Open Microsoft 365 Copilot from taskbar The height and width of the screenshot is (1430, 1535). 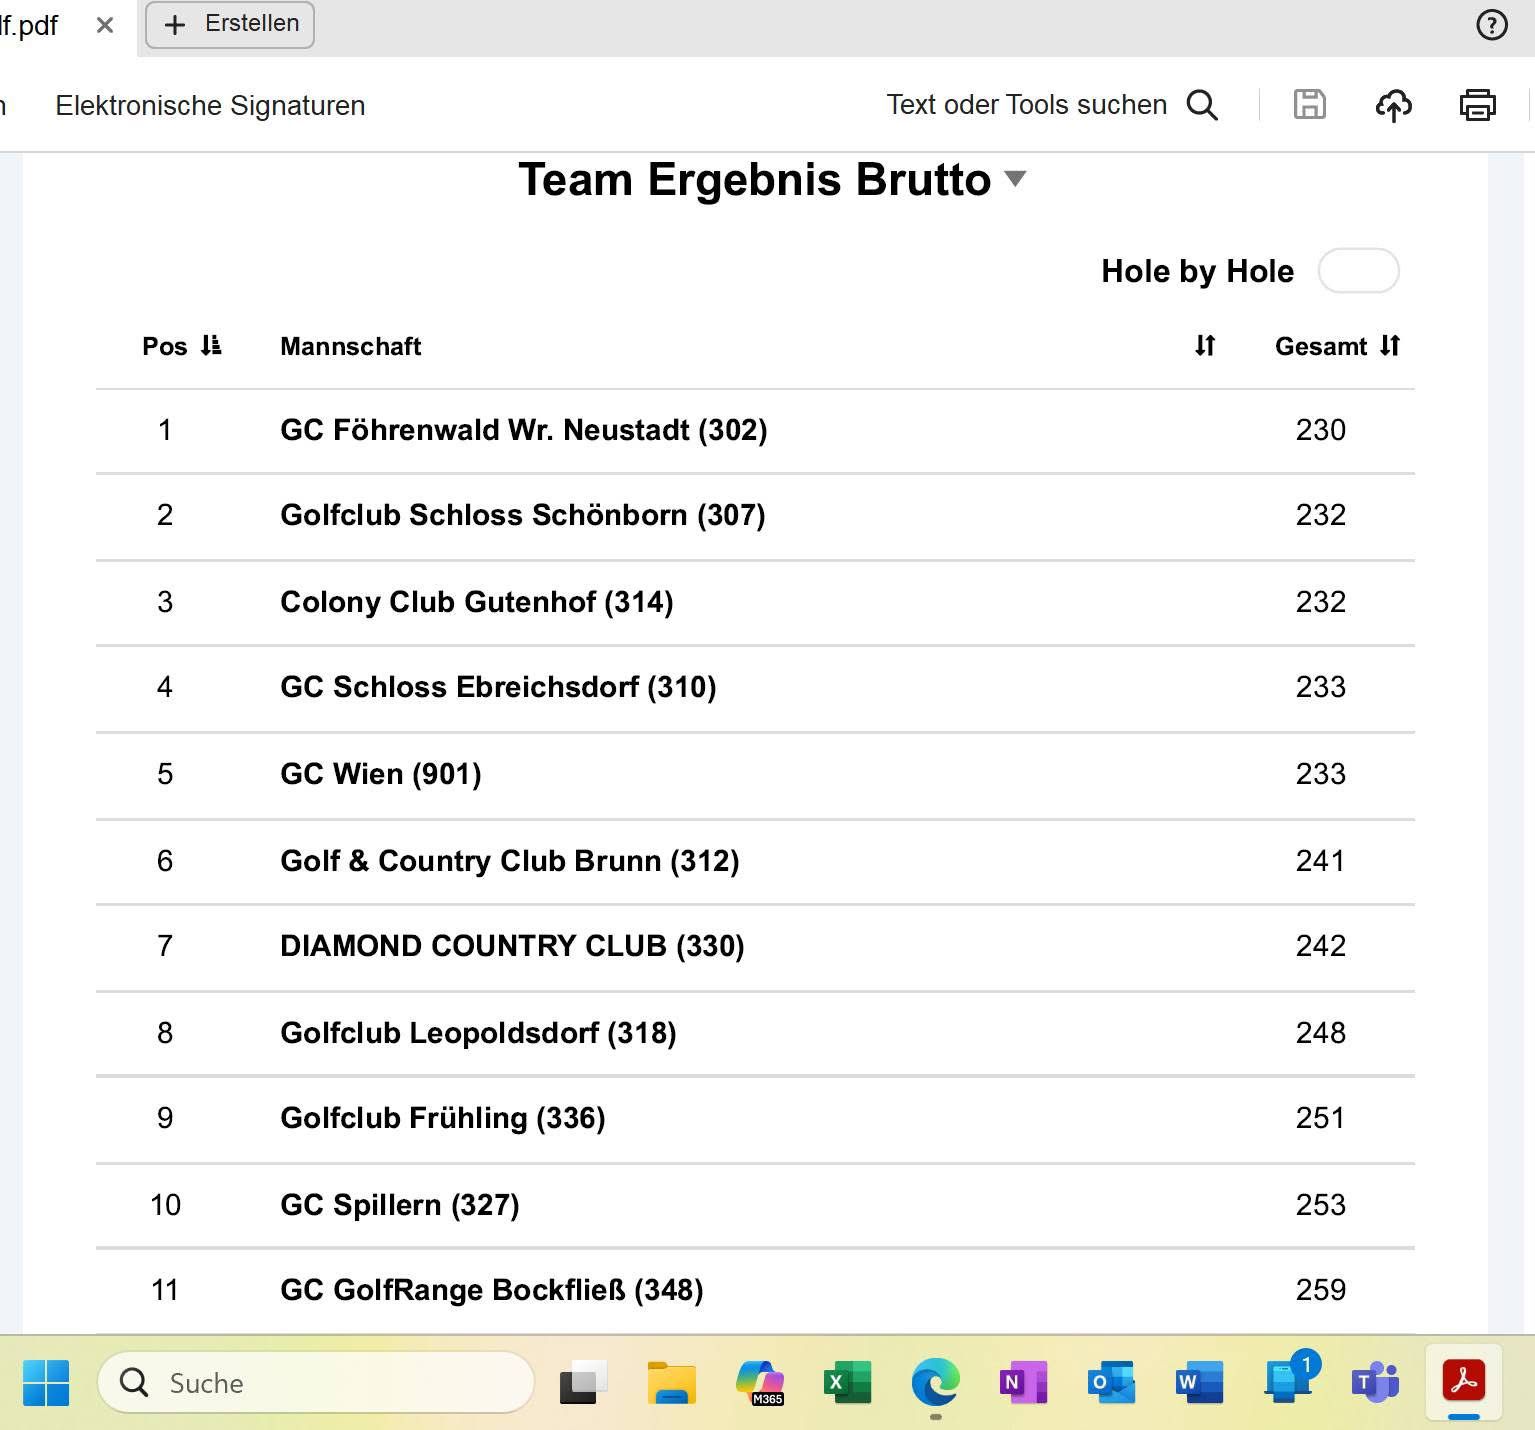pos(759,1383)
